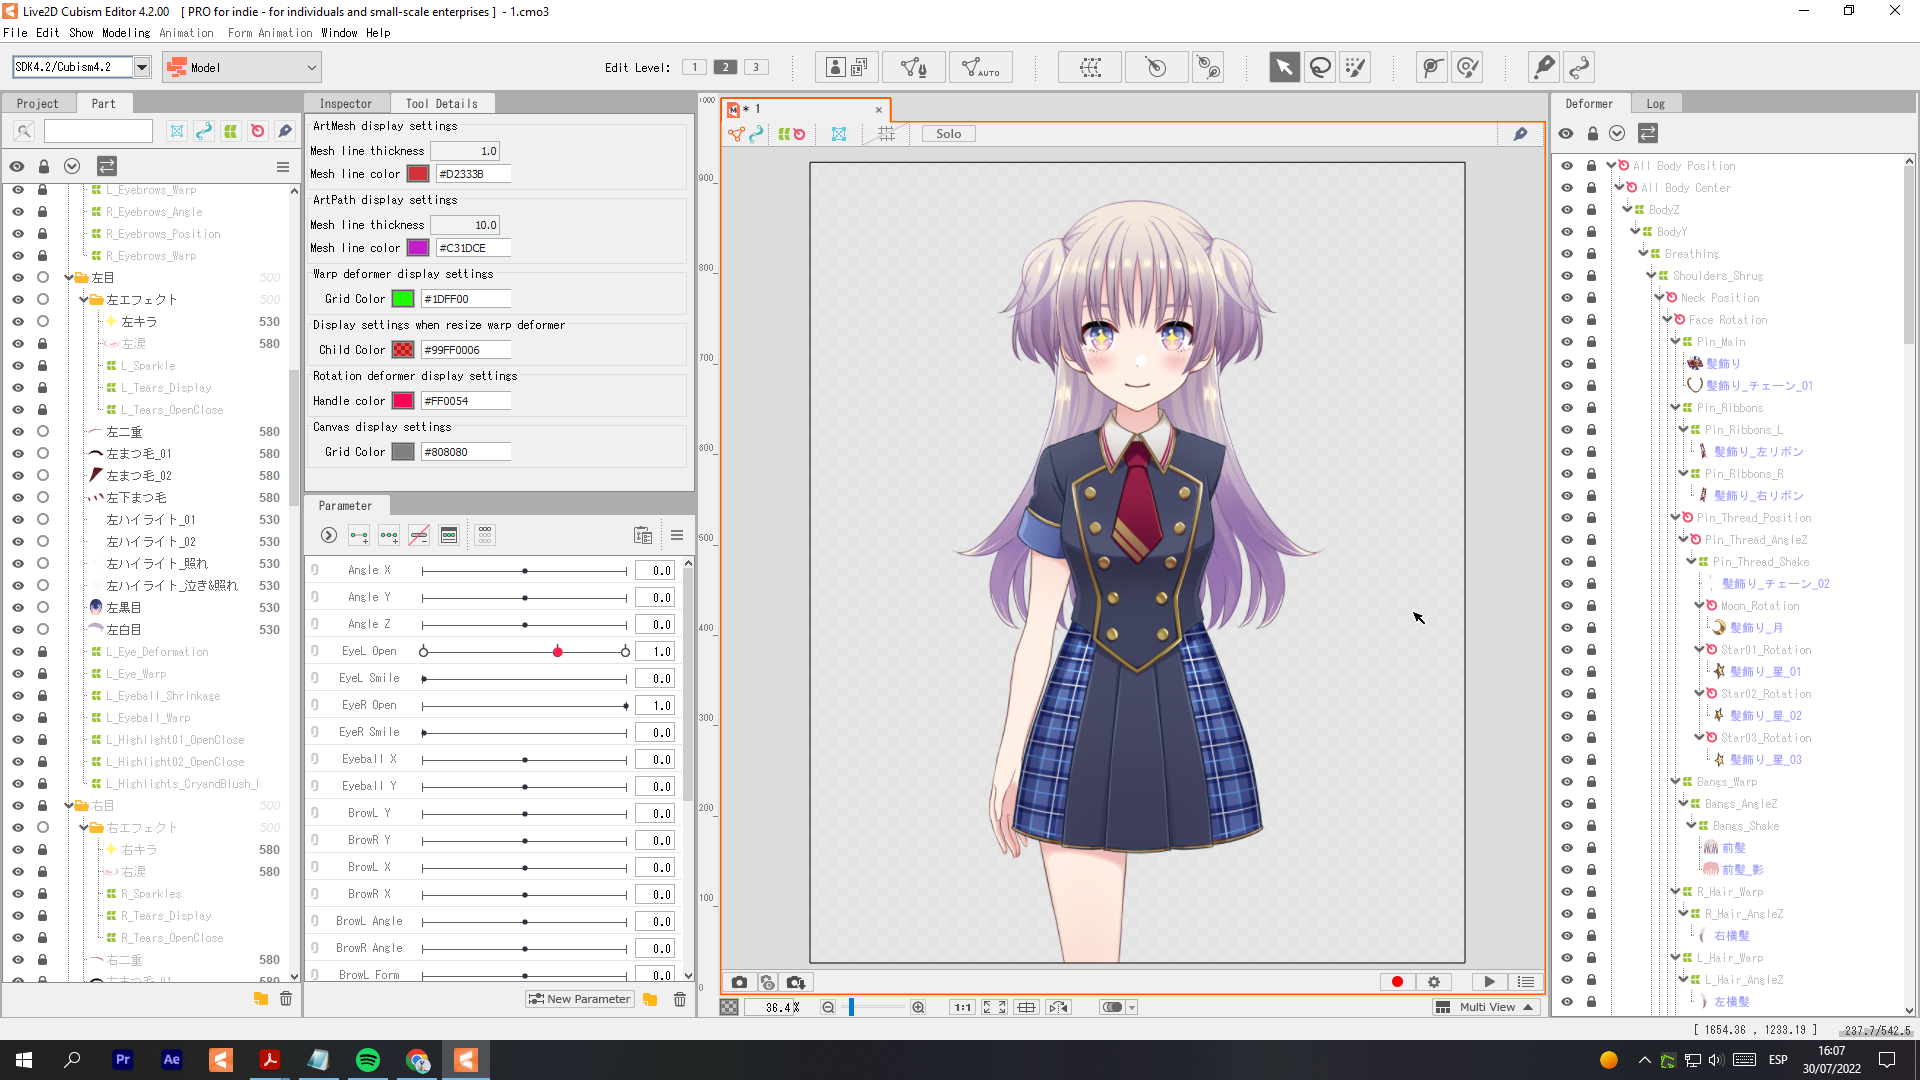The height and width of the screenshot is (1080, 1920).
Task: Switch to the Tool Details tab
Action: click(441, 104)
